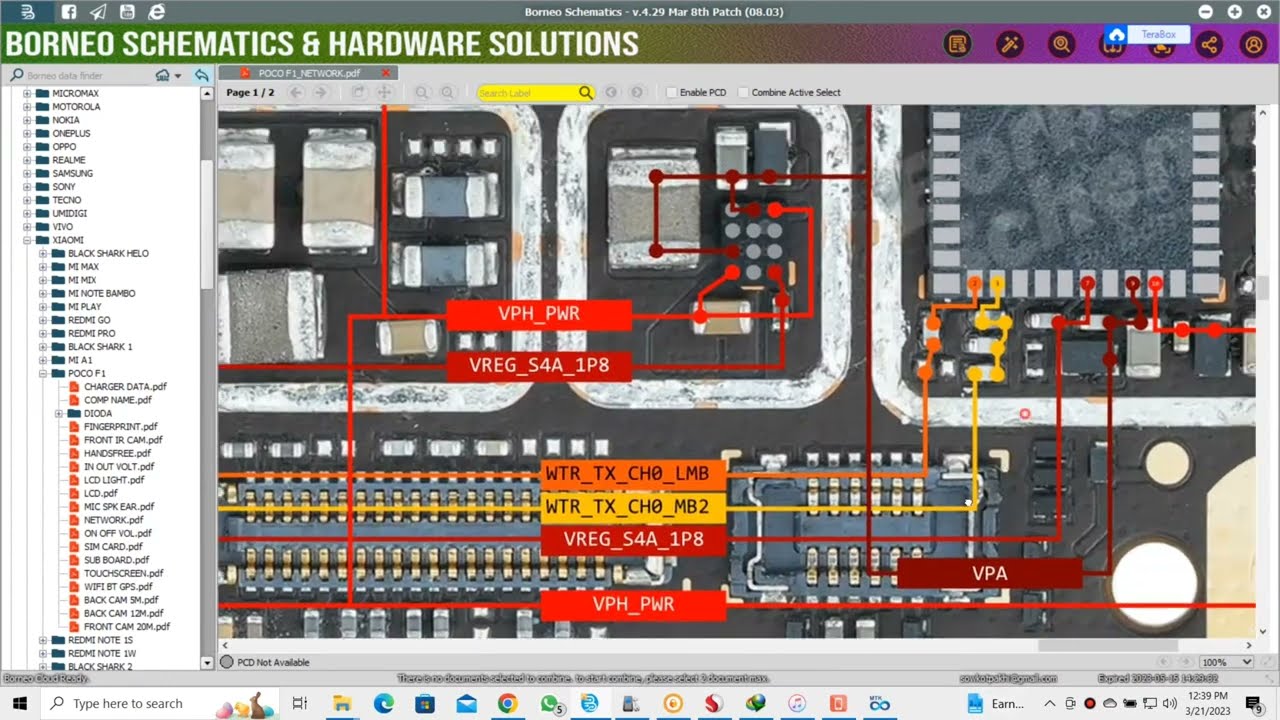Image resolution: width=1280 pixels, height=720 pixels.
Task: Click the VPA dark red label
Action: coord(990,574)
